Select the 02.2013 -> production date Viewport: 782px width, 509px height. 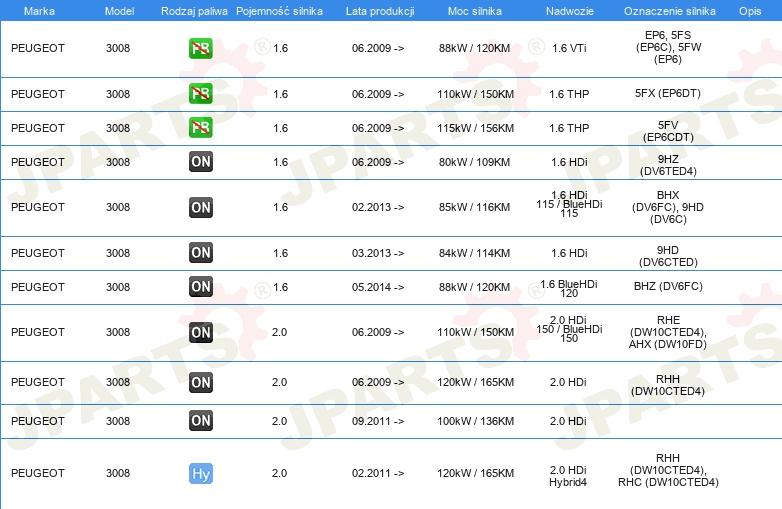pos(378,207)
